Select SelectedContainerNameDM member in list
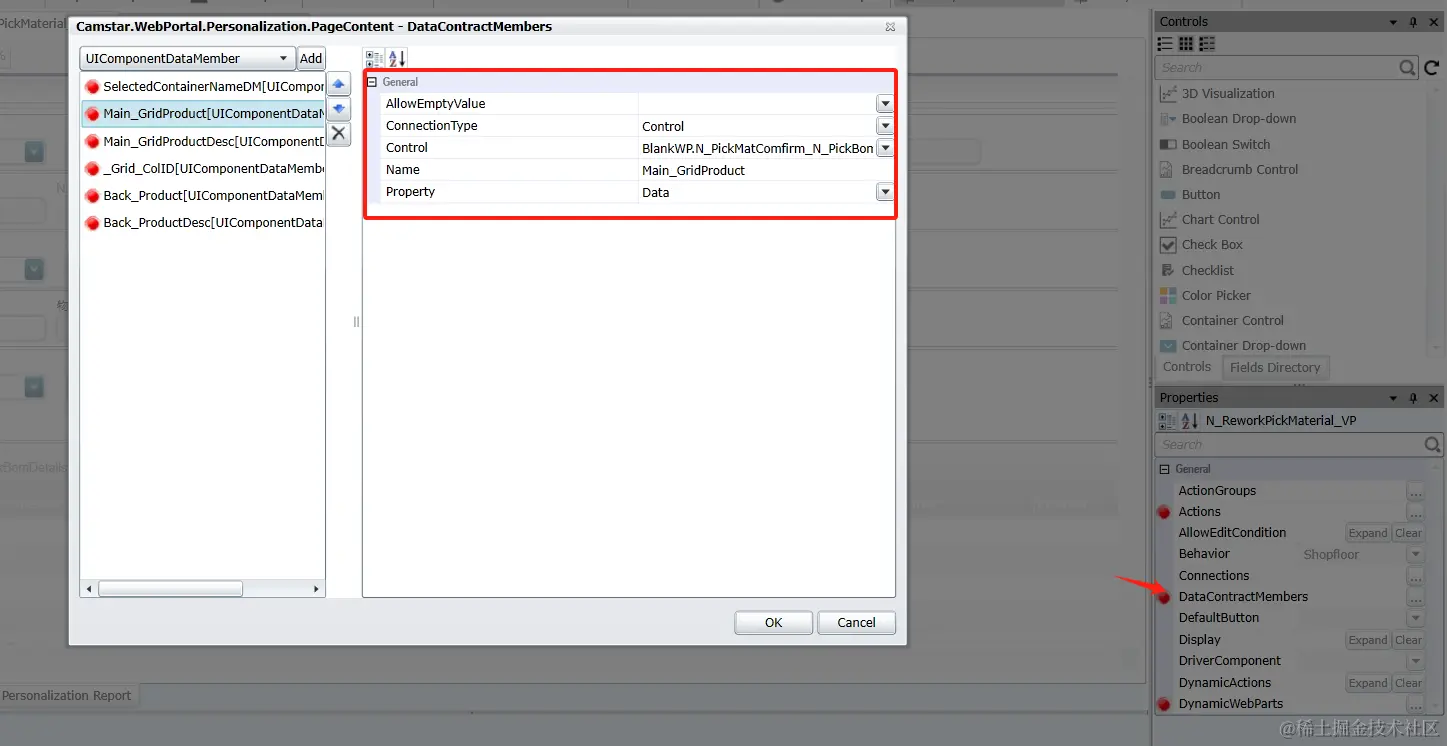The width and height of the screenshot is (1447, 746). pyautogui.click(x=203, y=87)
